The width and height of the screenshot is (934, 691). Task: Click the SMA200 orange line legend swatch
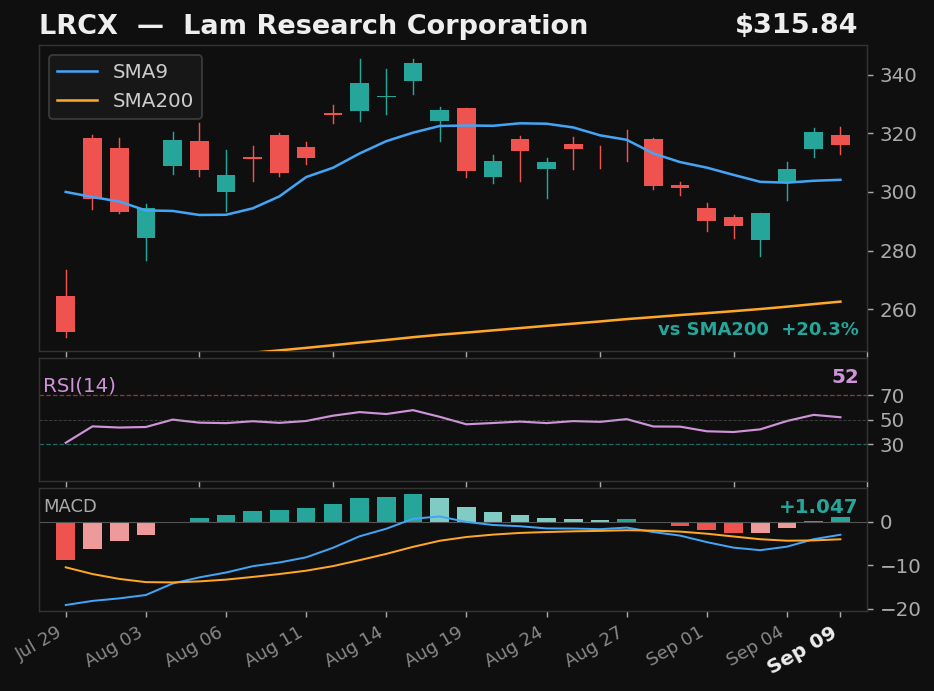pos(77,100)
